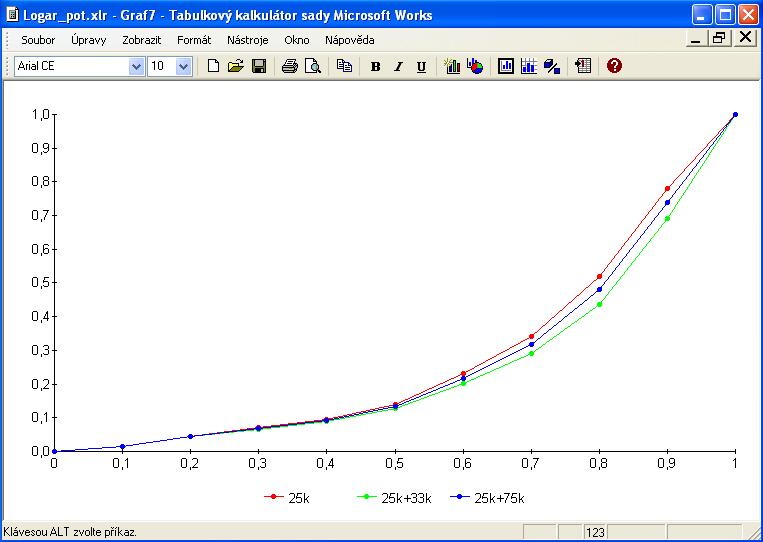The image size is (763, 542).
Task: Toggle bold formatting
Action: pyautogui.click(x=375, y=67)
